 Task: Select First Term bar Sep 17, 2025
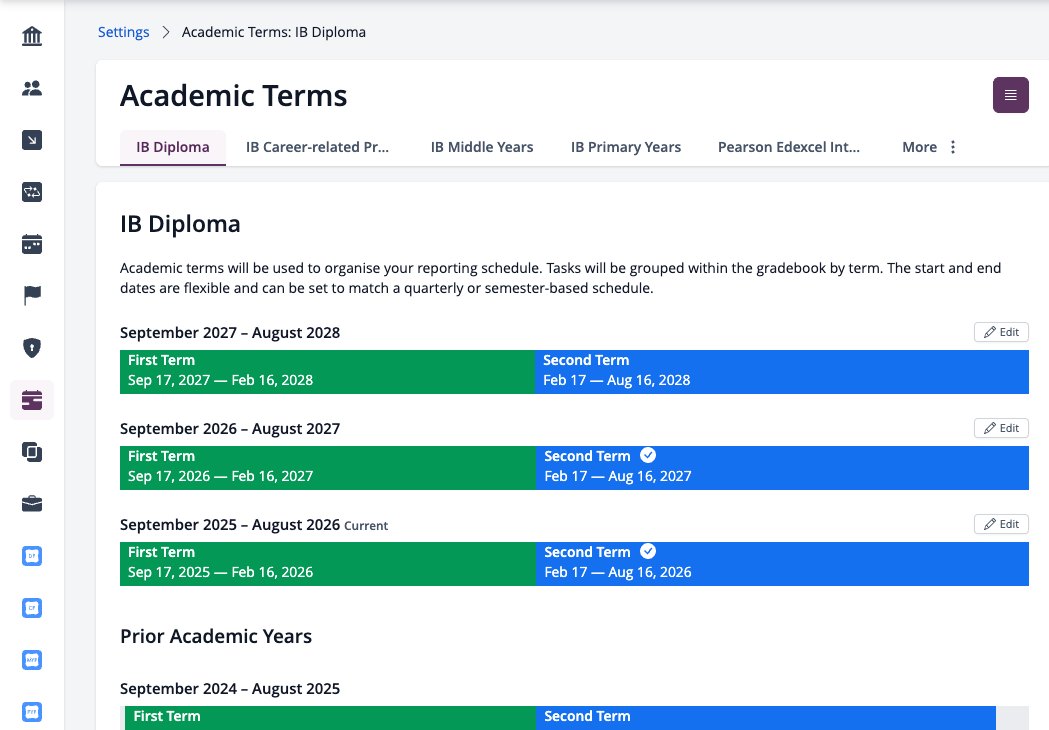point(328,563)
